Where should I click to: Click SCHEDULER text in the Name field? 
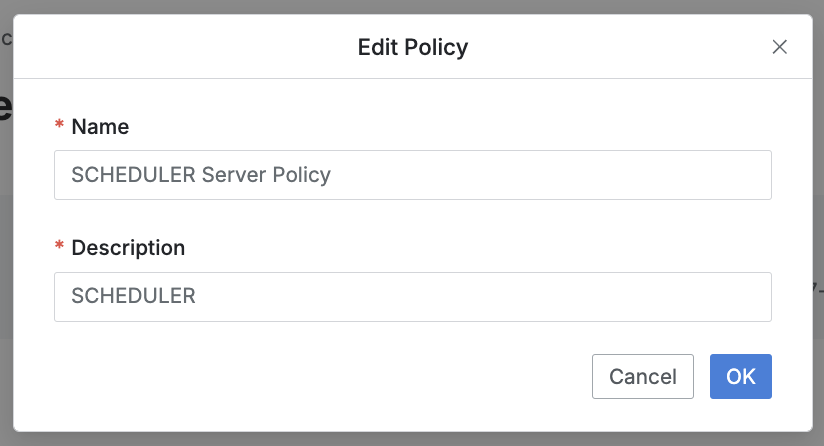pyautogui.click(x=133, y=175)
